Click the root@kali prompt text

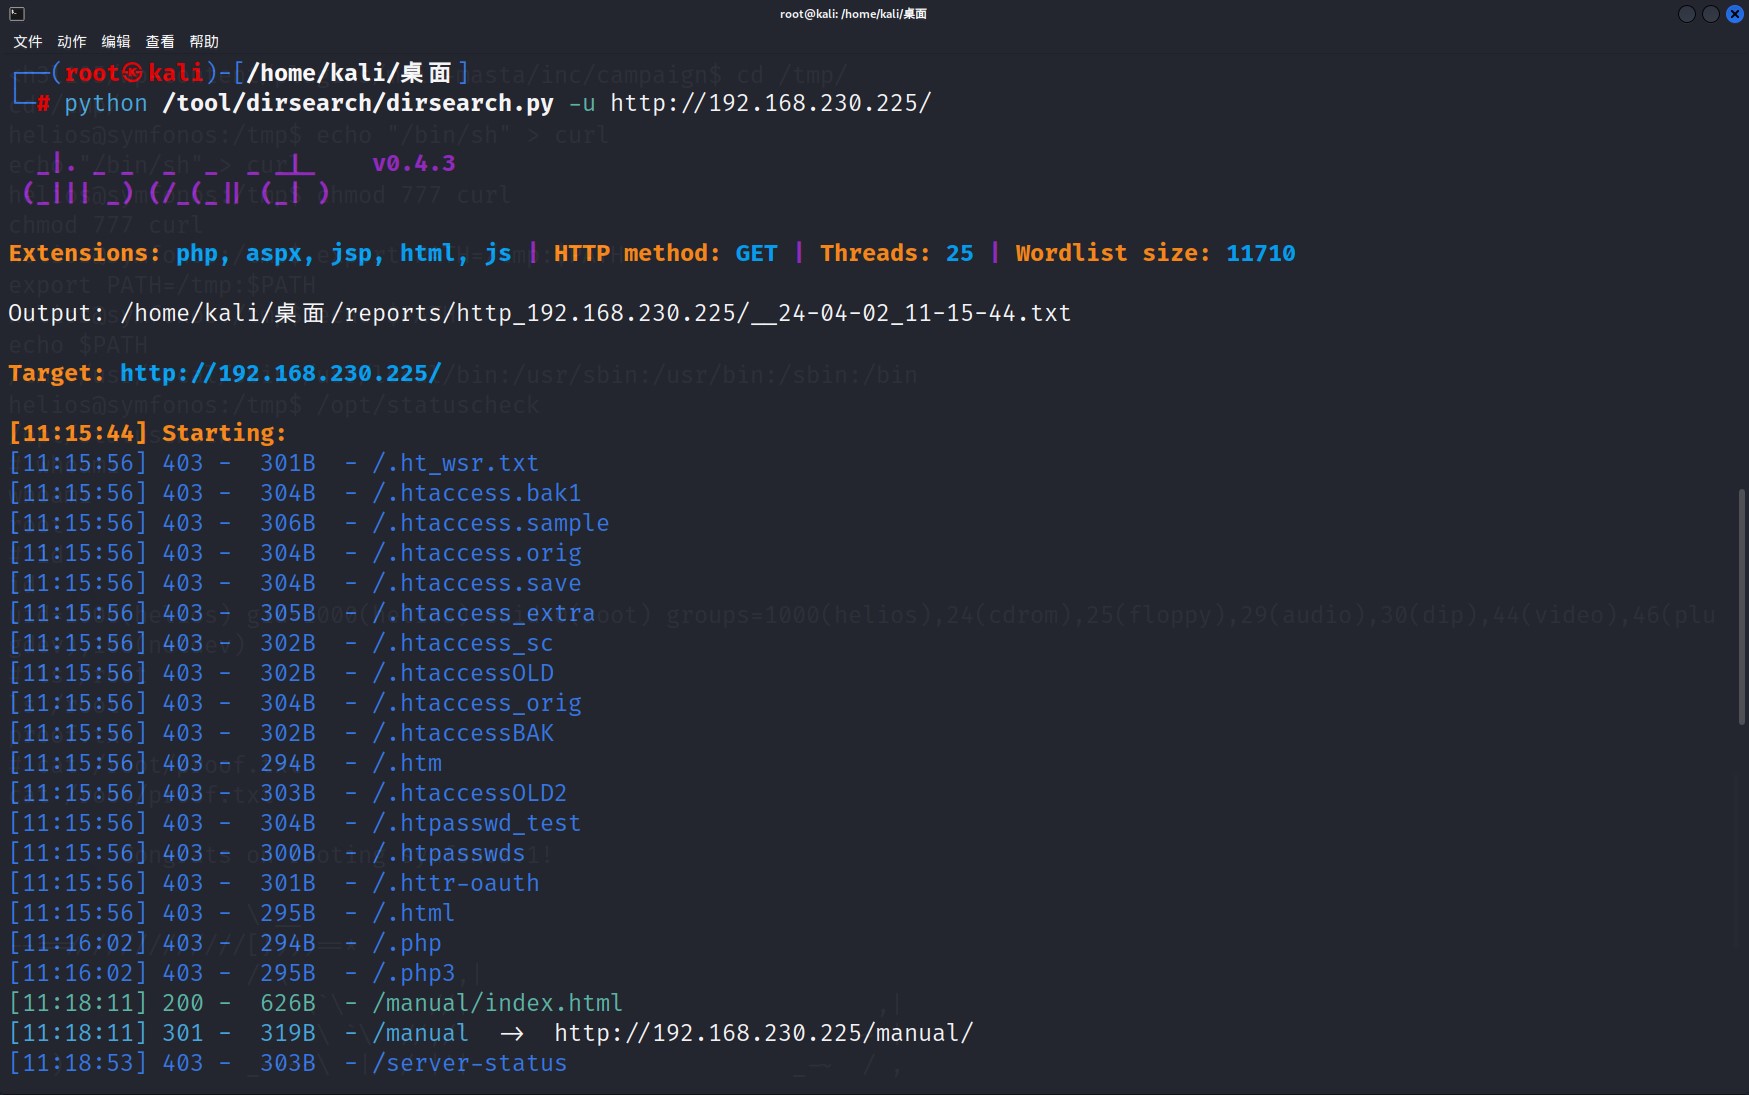(134, 73)
